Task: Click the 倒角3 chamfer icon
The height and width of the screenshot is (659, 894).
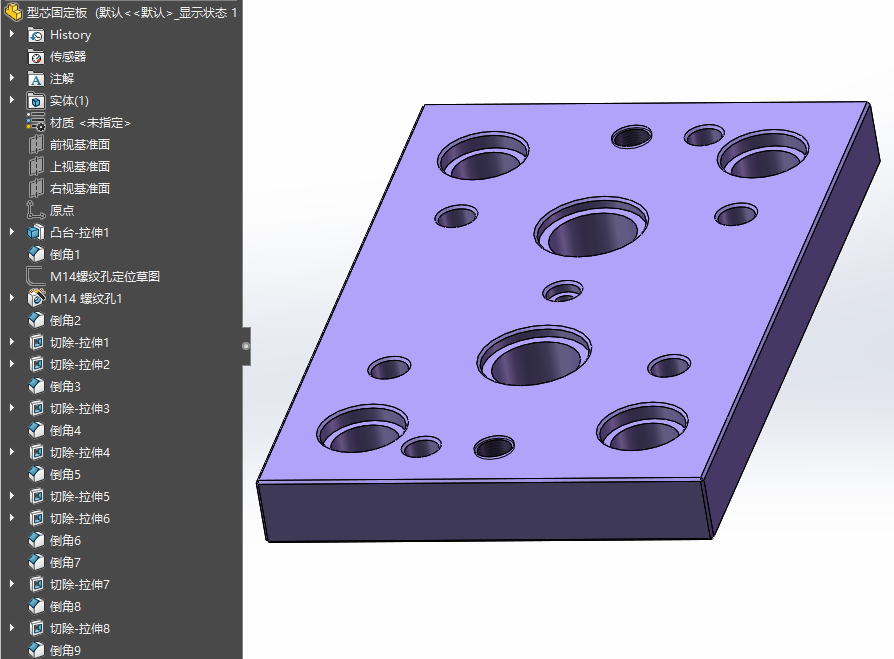Action: (x=36, y=387)
